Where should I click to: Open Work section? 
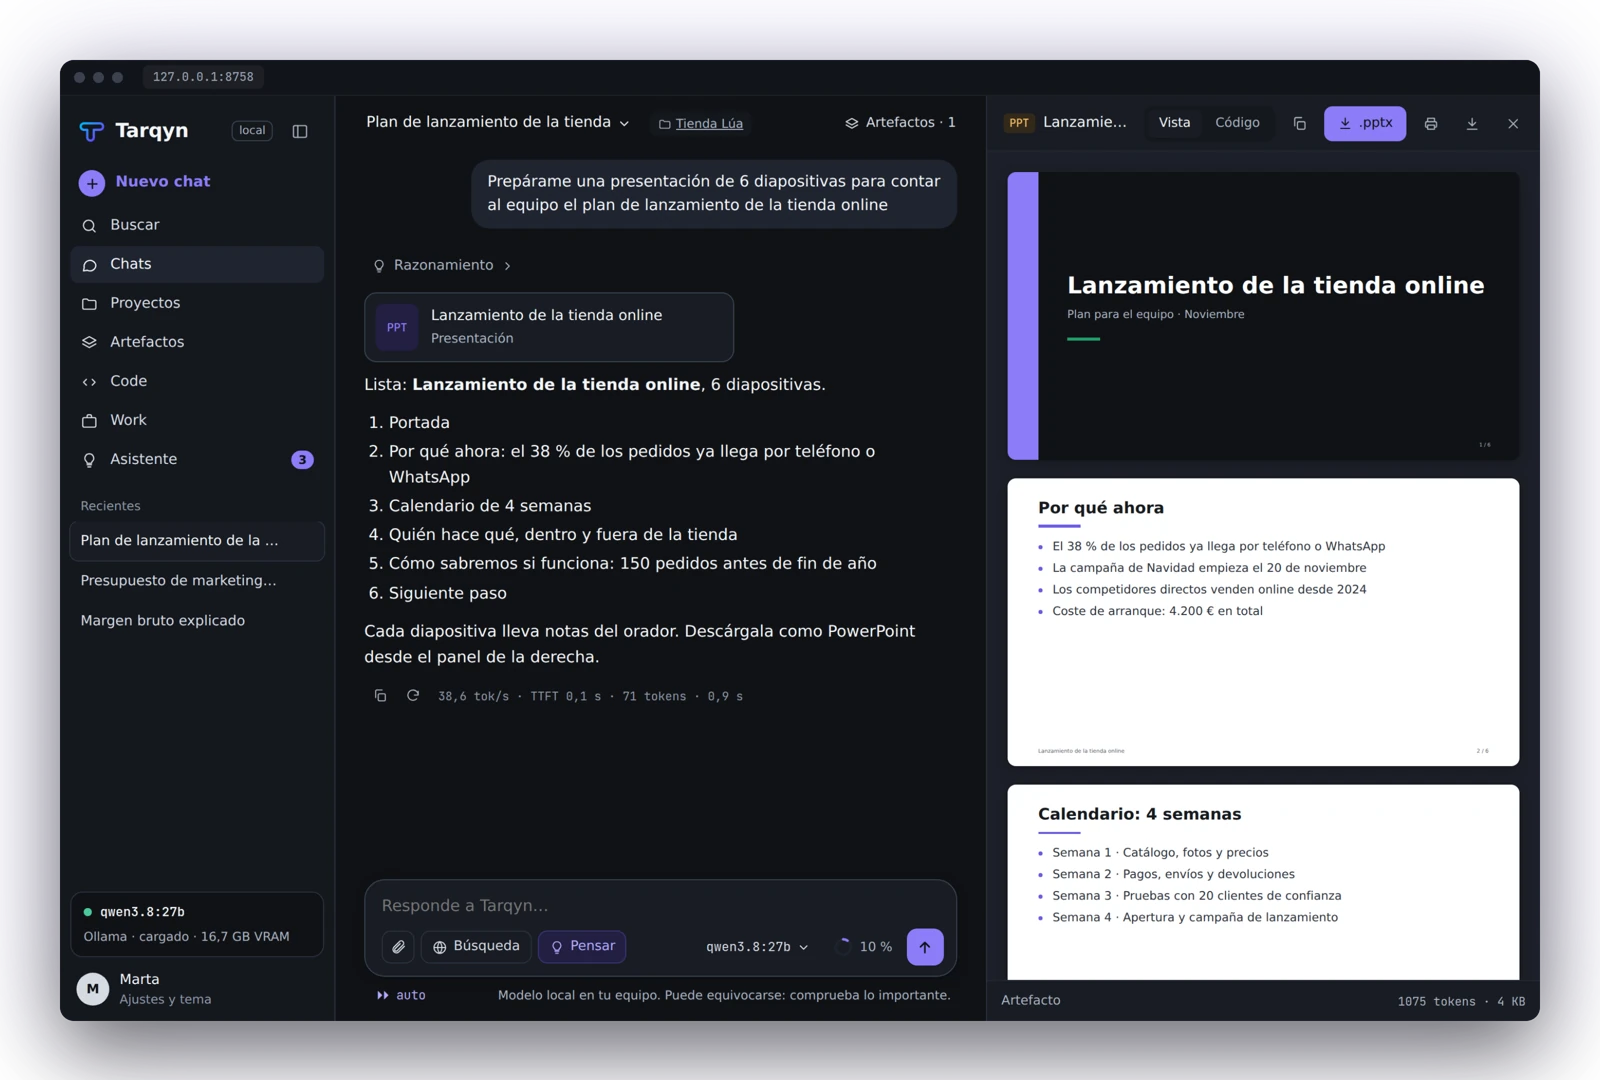click(x=197, y=420)
